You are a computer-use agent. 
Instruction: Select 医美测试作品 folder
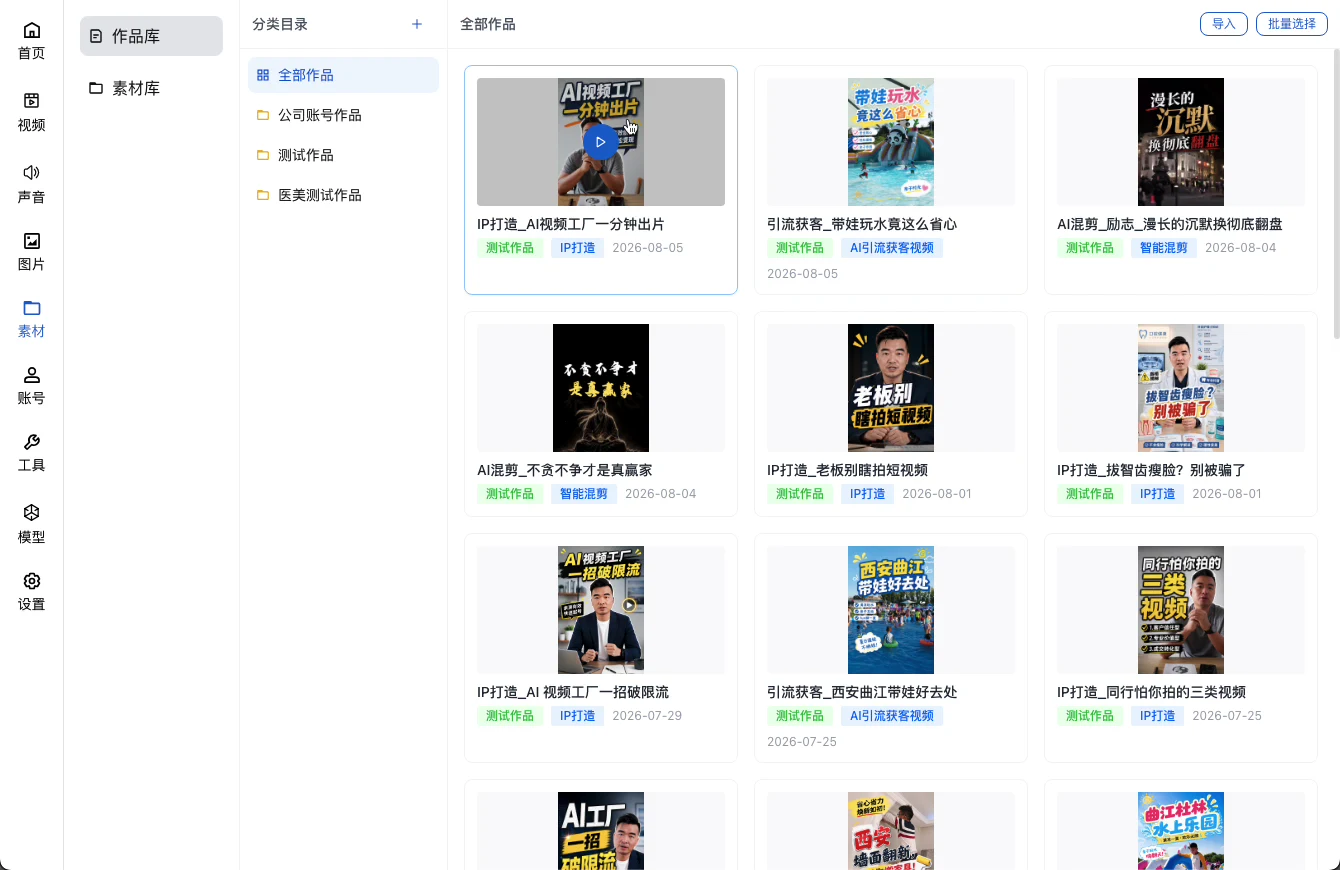343,195
